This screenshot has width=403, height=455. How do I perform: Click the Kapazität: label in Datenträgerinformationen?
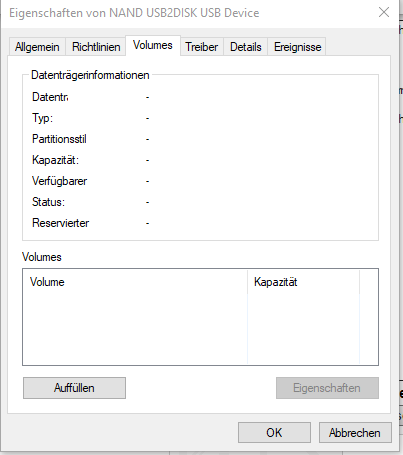[55, 160]
